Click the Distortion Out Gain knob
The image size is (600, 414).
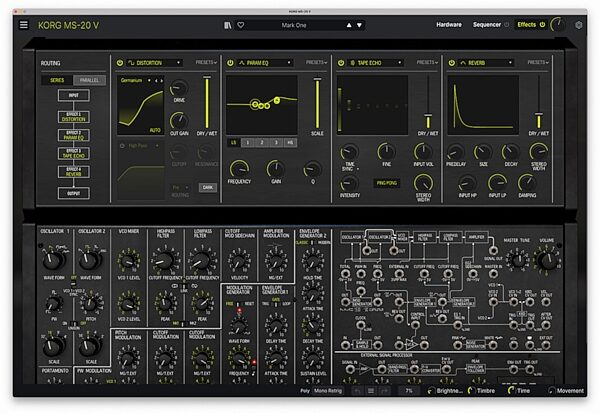tap(179, 121)
